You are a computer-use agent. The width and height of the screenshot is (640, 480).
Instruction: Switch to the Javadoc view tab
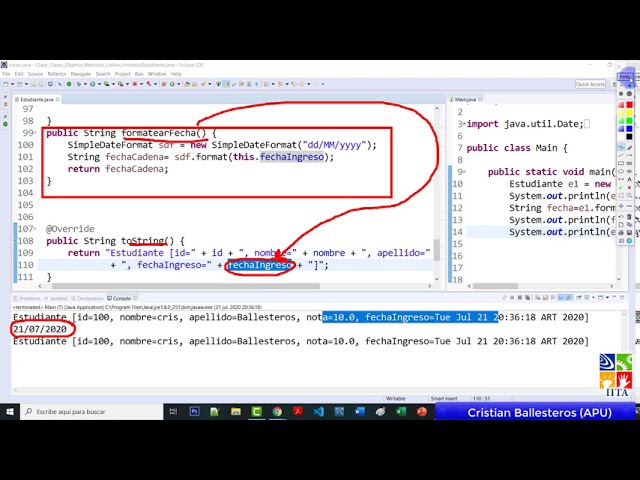coord(56,298)
